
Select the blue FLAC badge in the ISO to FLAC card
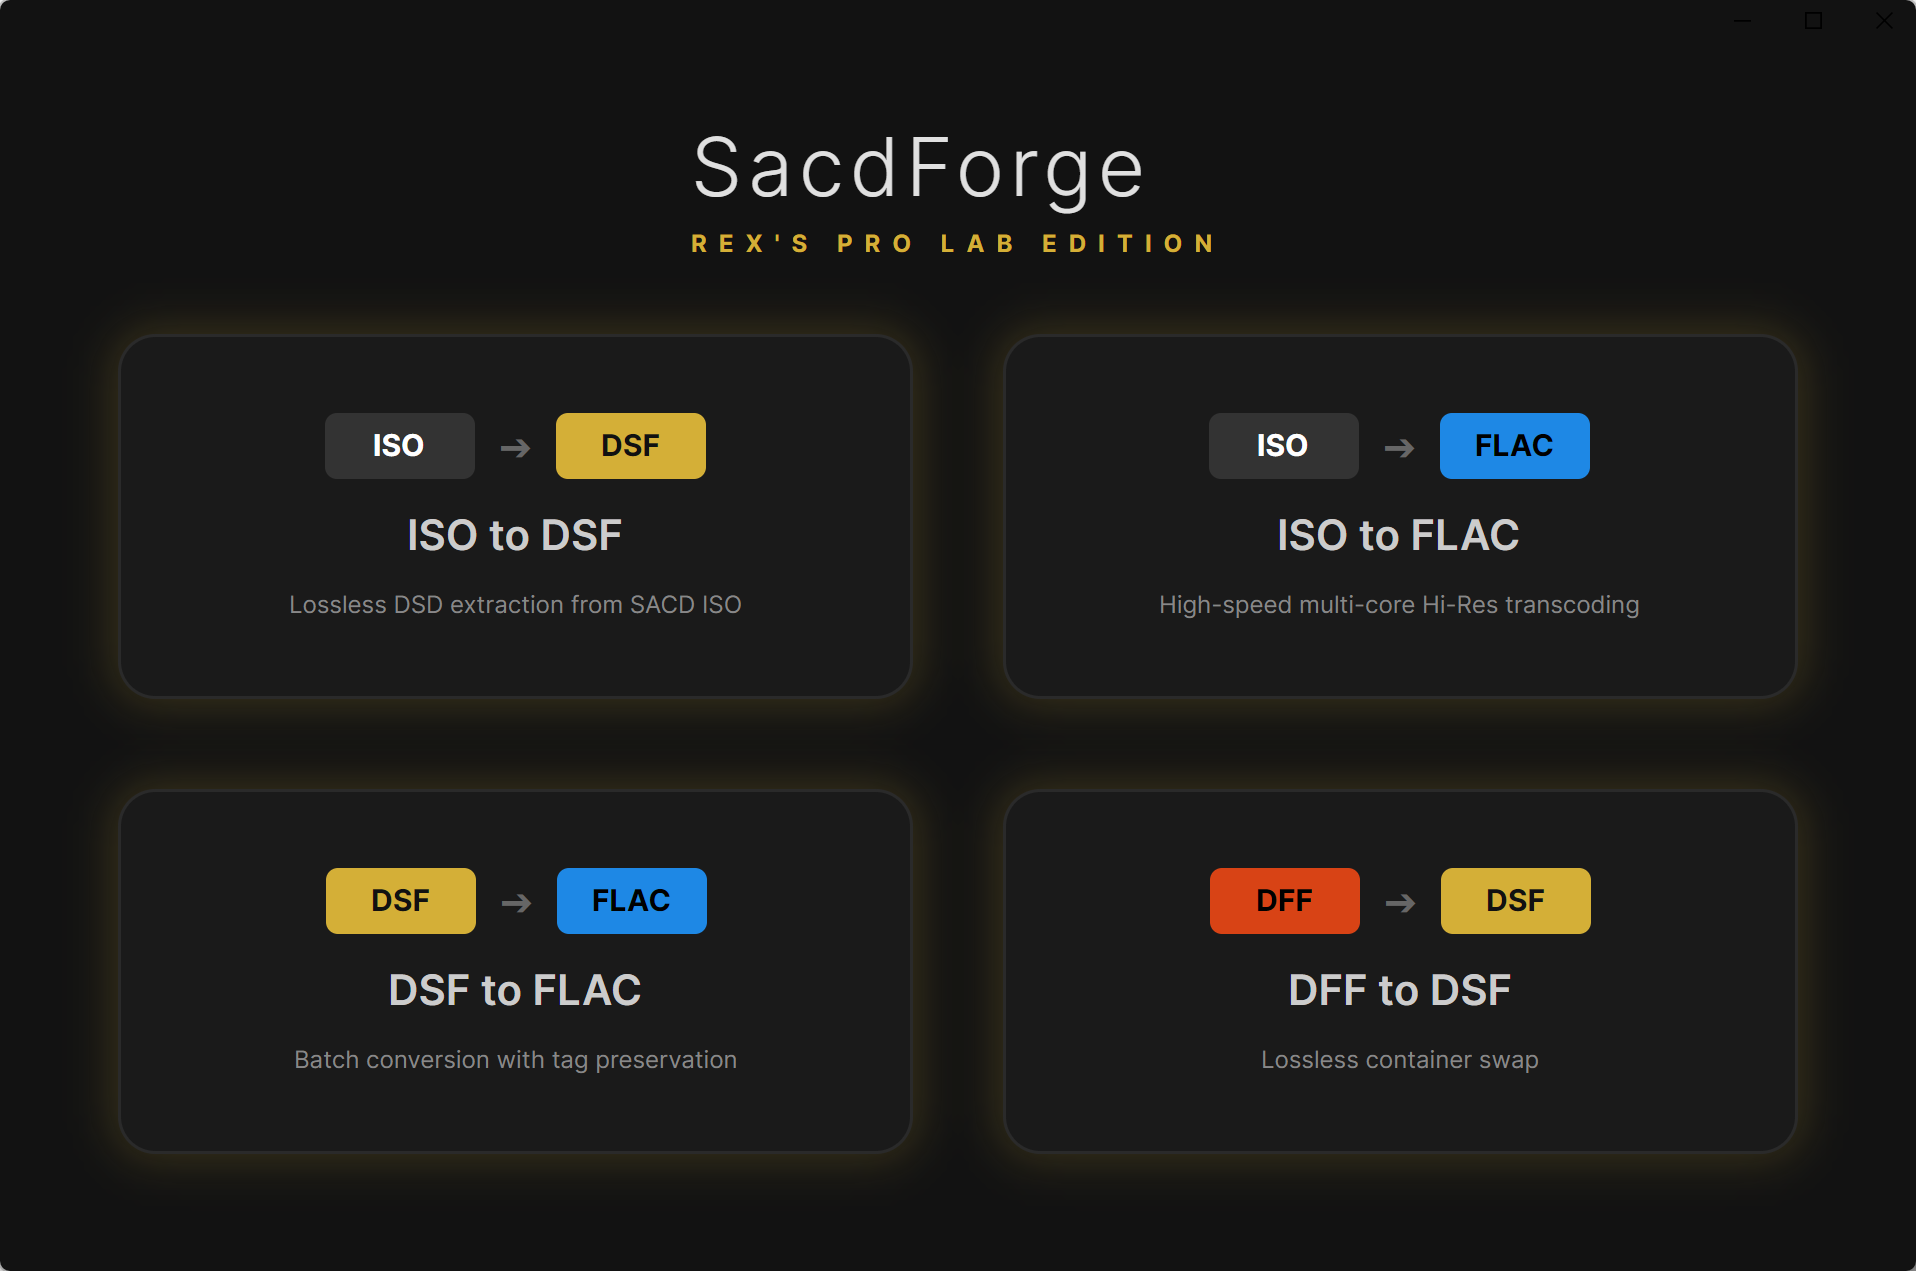(1513, 446)
